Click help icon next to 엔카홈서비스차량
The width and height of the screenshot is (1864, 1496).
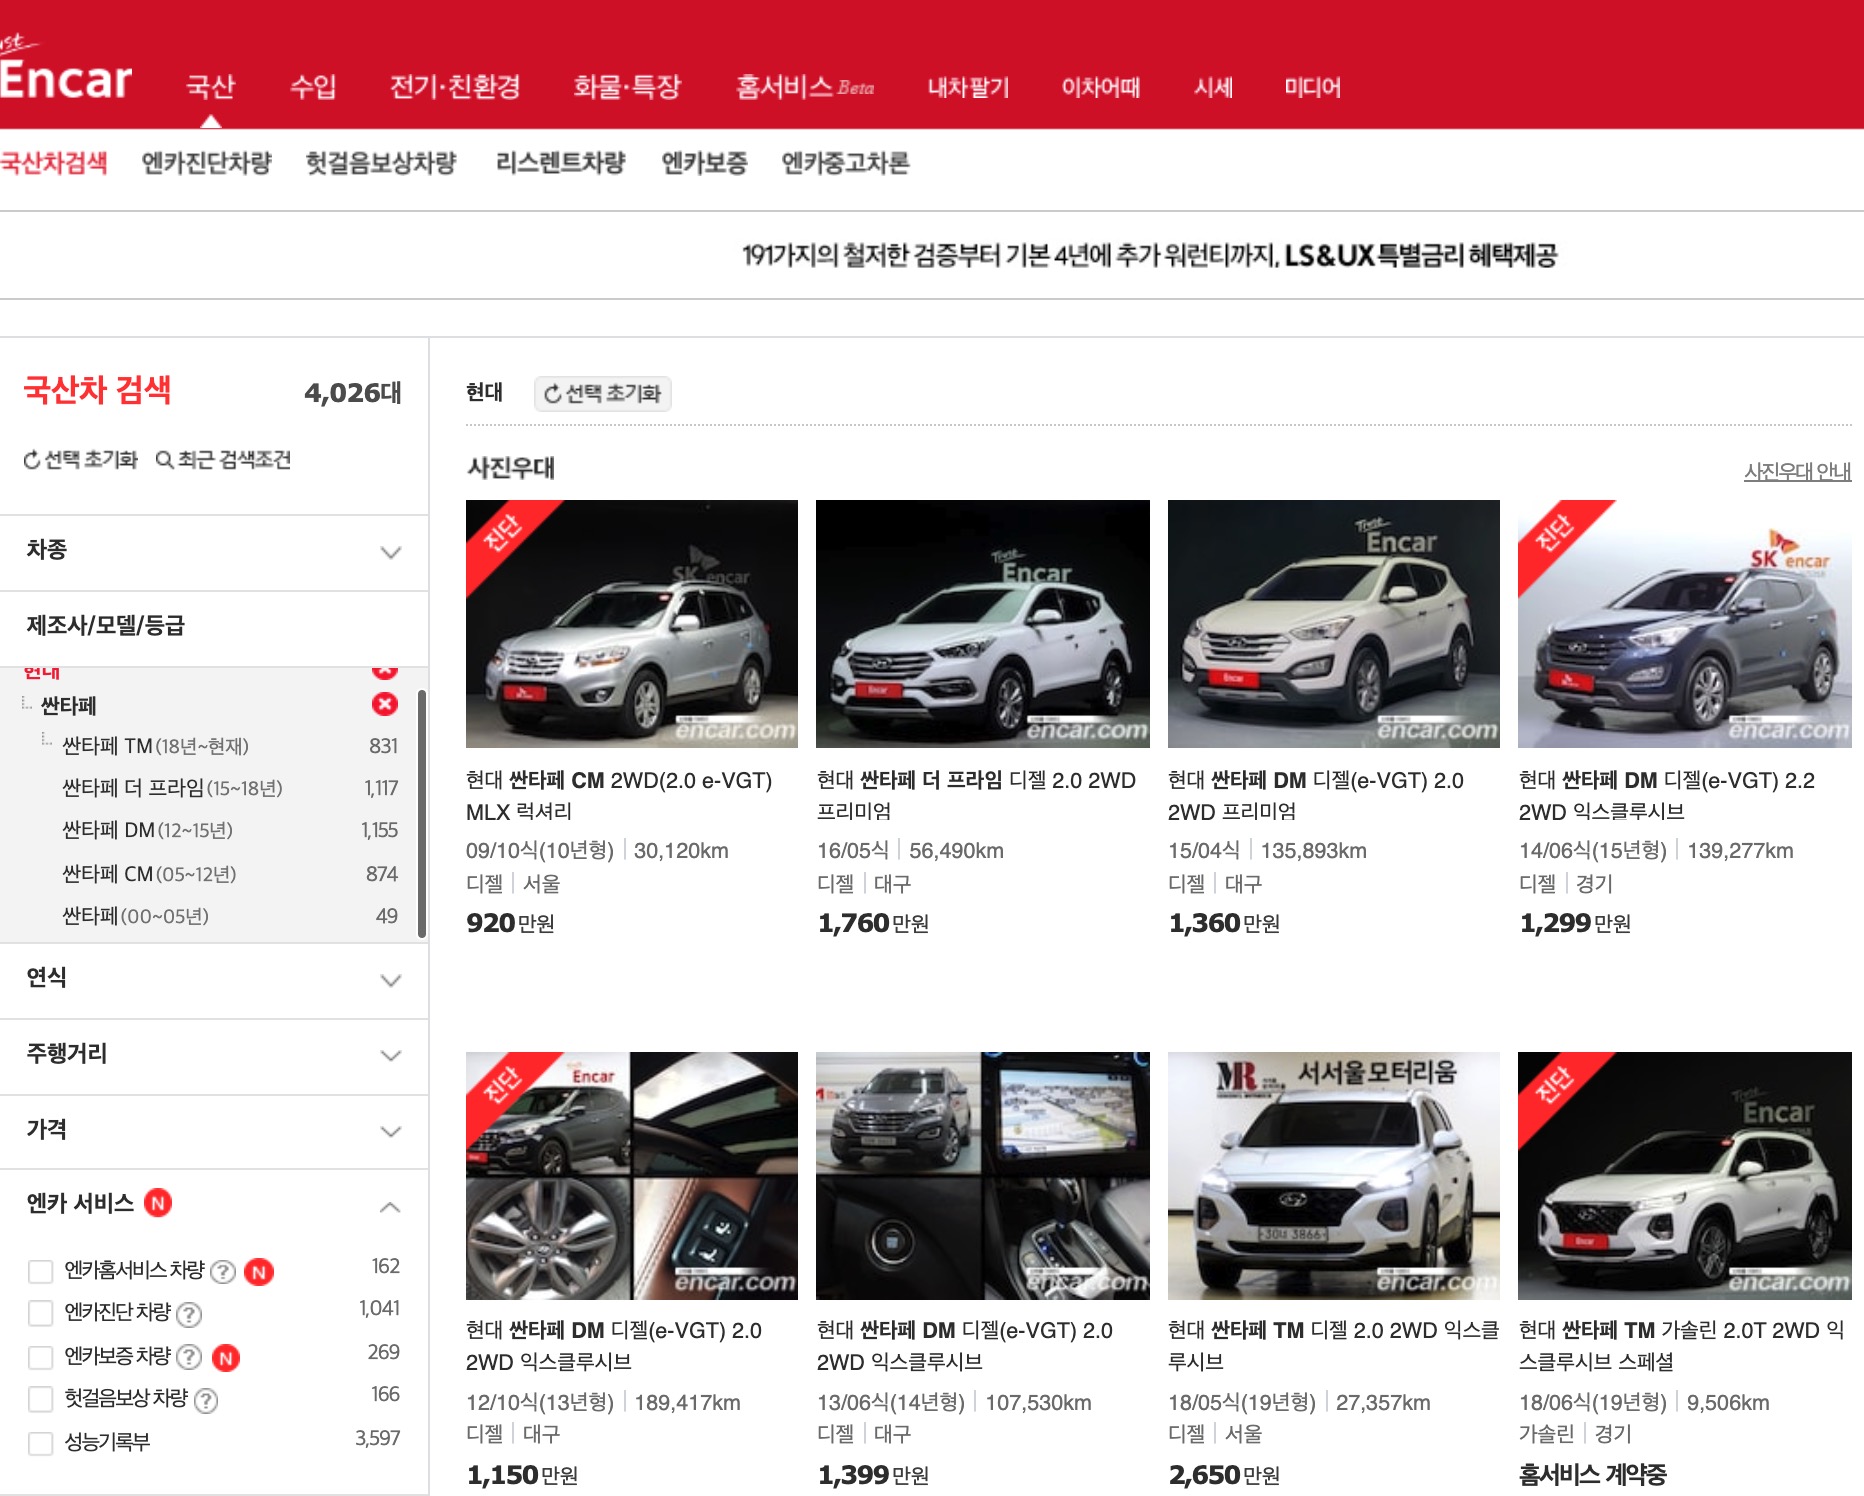[223, 1271]
